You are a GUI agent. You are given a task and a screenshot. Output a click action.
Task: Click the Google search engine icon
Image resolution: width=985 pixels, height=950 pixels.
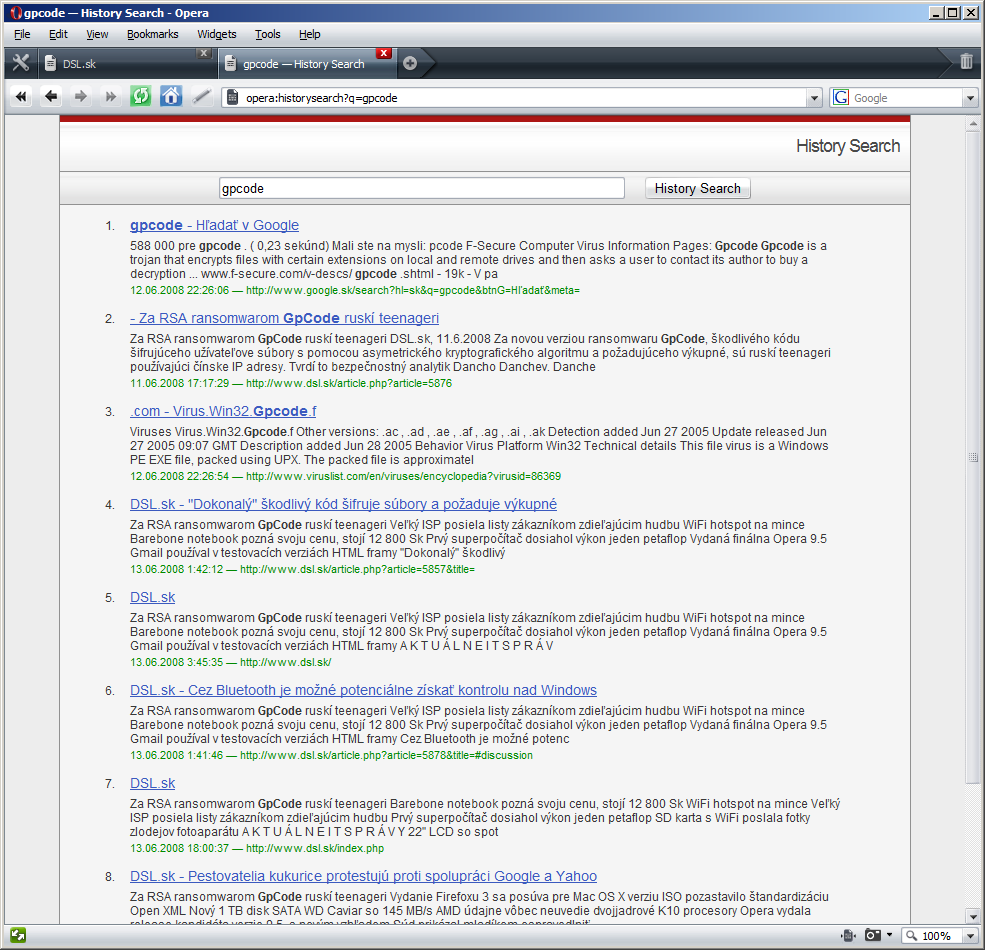[x=841, y=97]
